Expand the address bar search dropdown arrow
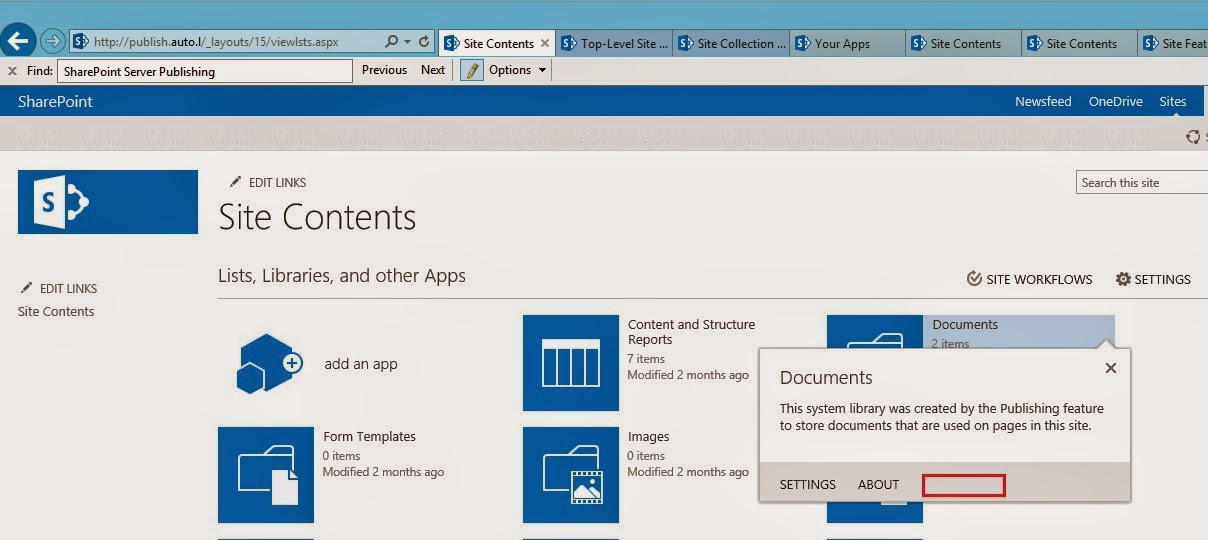 (x=407, y=42)
